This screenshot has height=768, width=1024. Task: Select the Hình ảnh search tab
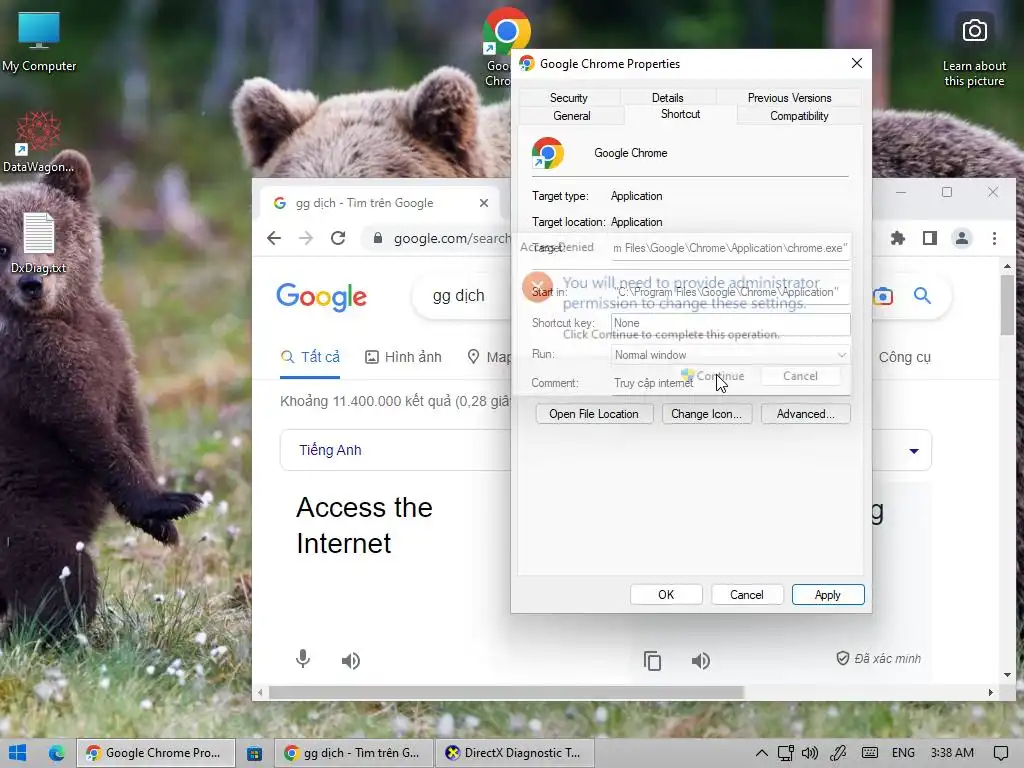(x=403, y=357)
